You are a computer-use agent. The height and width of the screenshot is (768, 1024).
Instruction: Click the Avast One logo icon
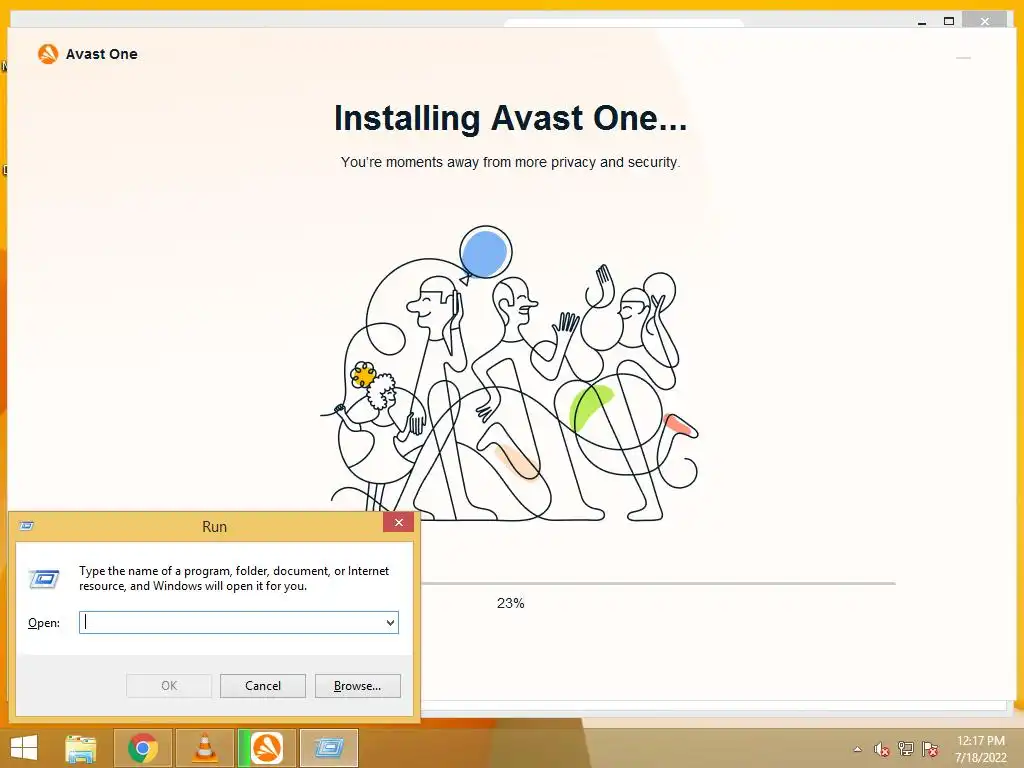pyautogui.click(x=48, y=54)
